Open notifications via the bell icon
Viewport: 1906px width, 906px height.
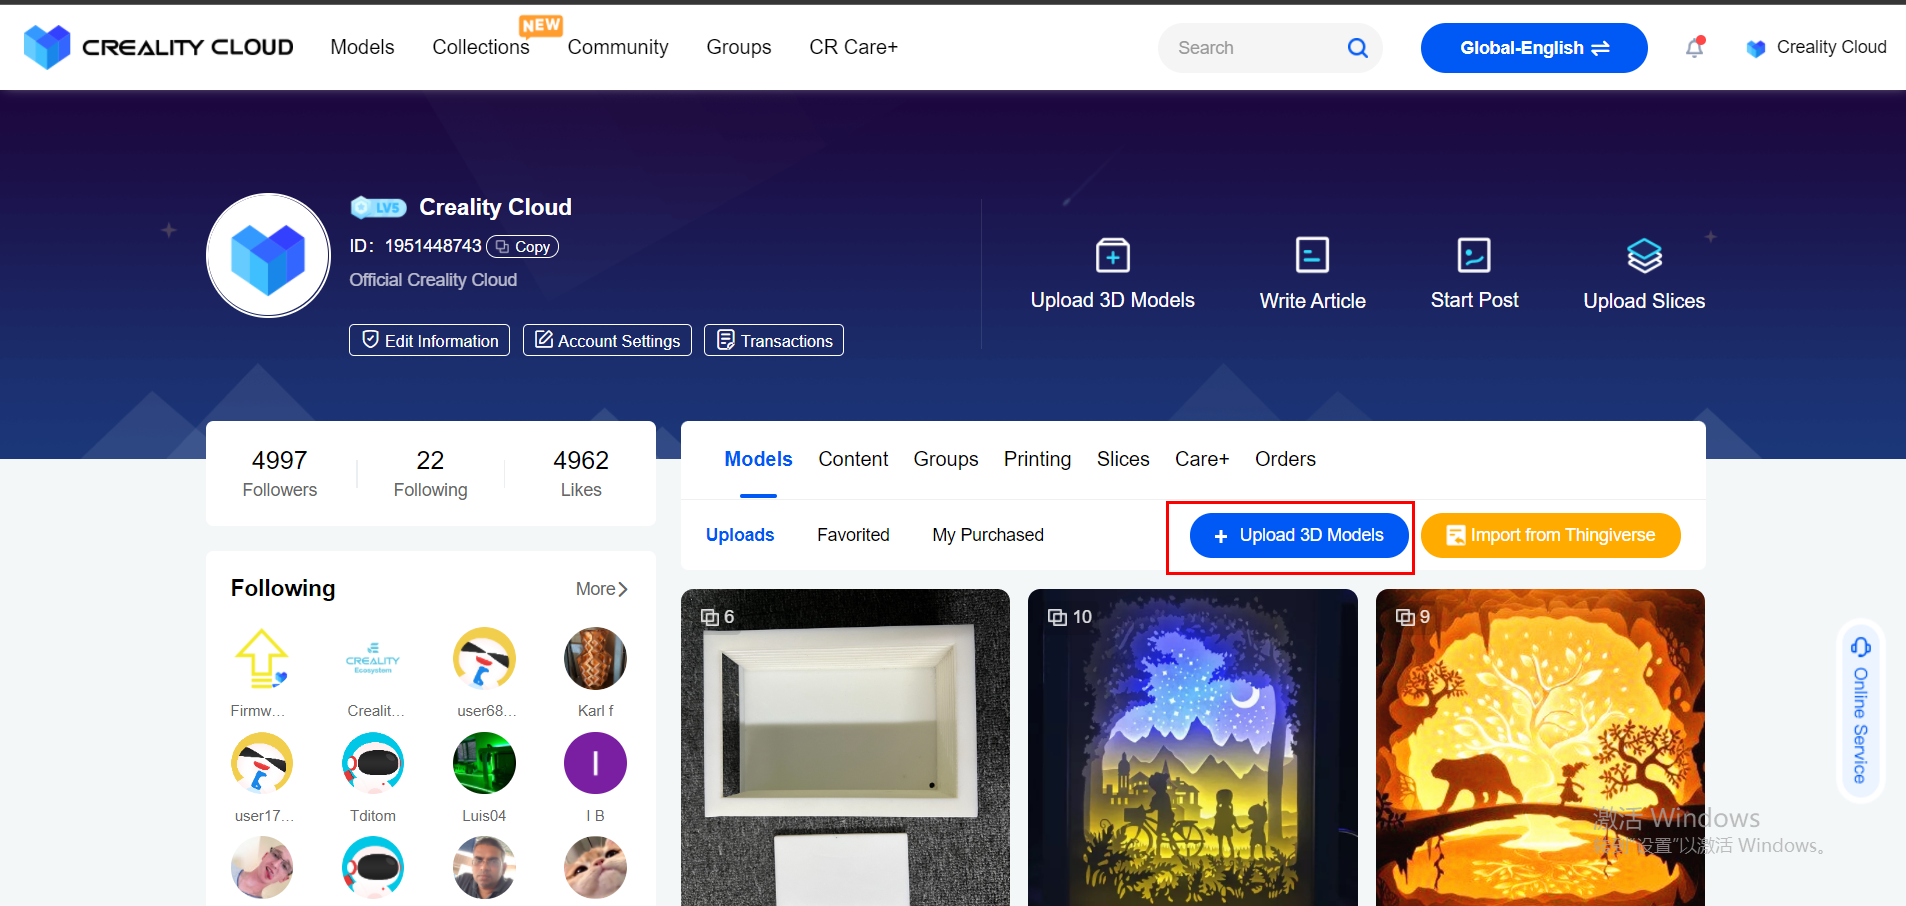(x=1694, y=47)
